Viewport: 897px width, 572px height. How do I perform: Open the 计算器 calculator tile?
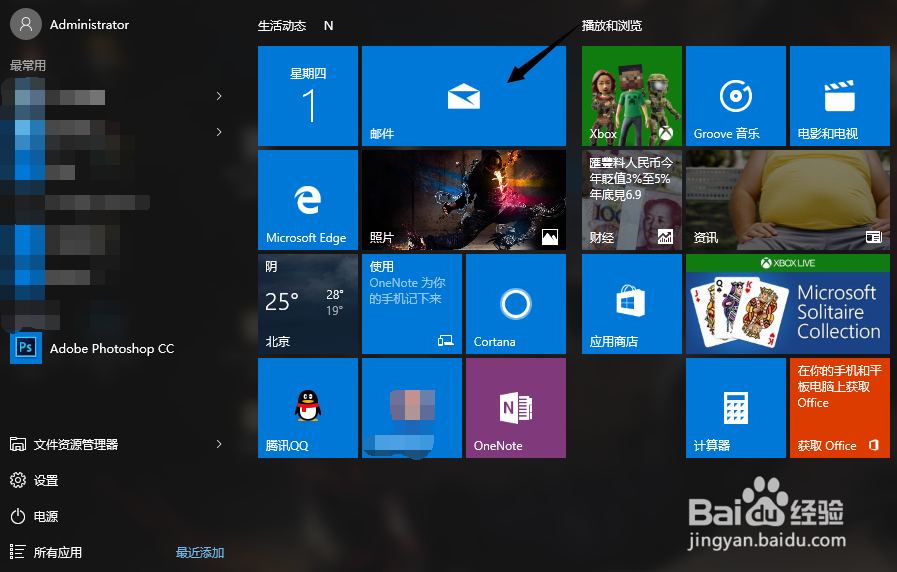coord(736,408)
